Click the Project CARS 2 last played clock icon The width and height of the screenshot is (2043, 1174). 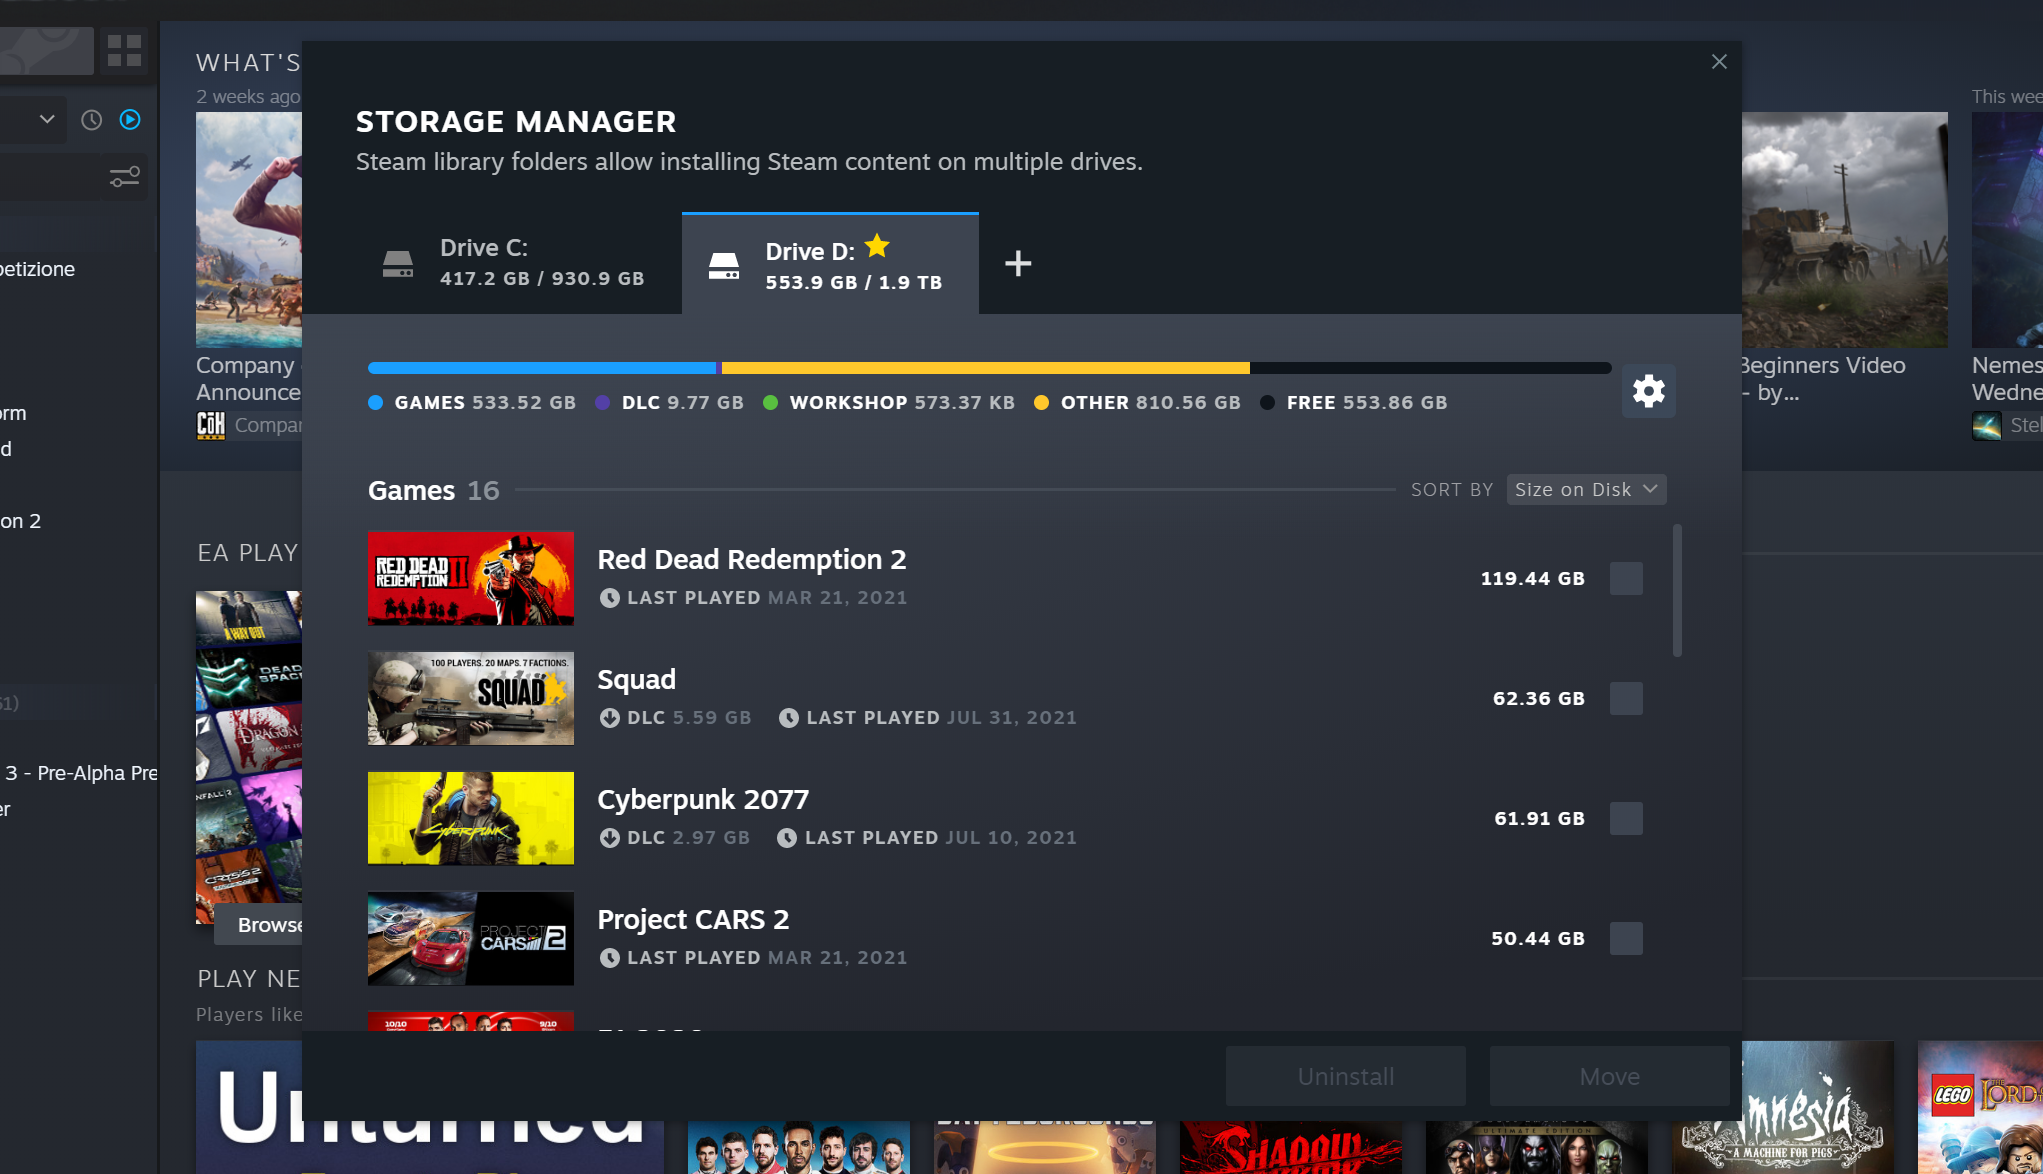tap(609, 958)
